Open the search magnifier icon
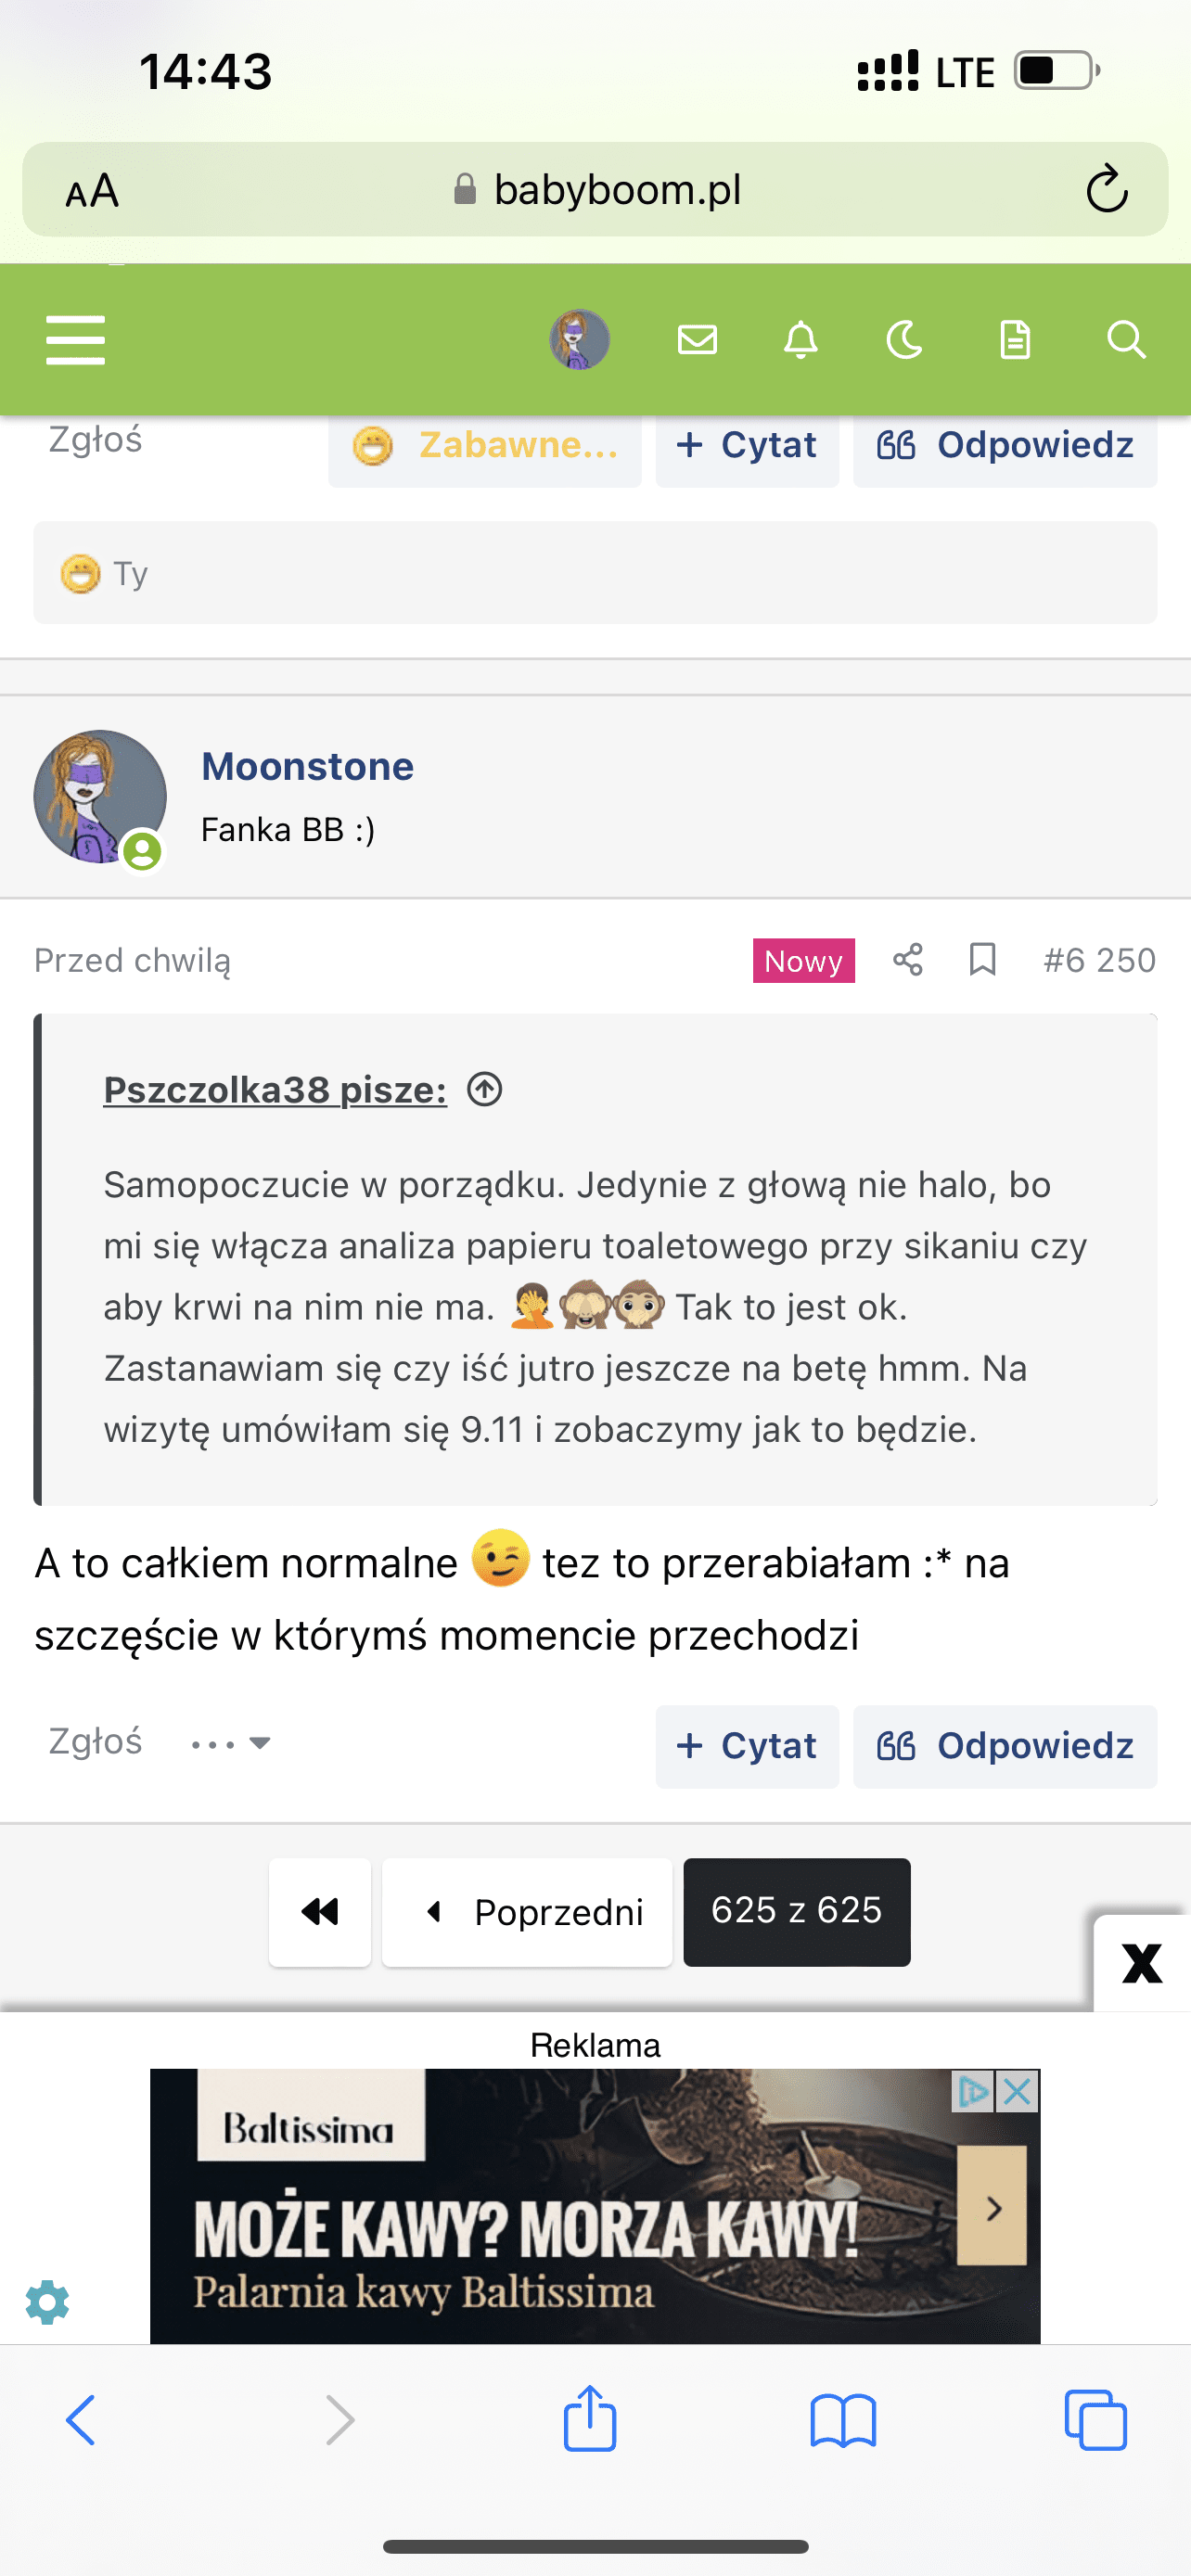This screenshot has height=2576, width=1191. click(x=1125, y=340)
